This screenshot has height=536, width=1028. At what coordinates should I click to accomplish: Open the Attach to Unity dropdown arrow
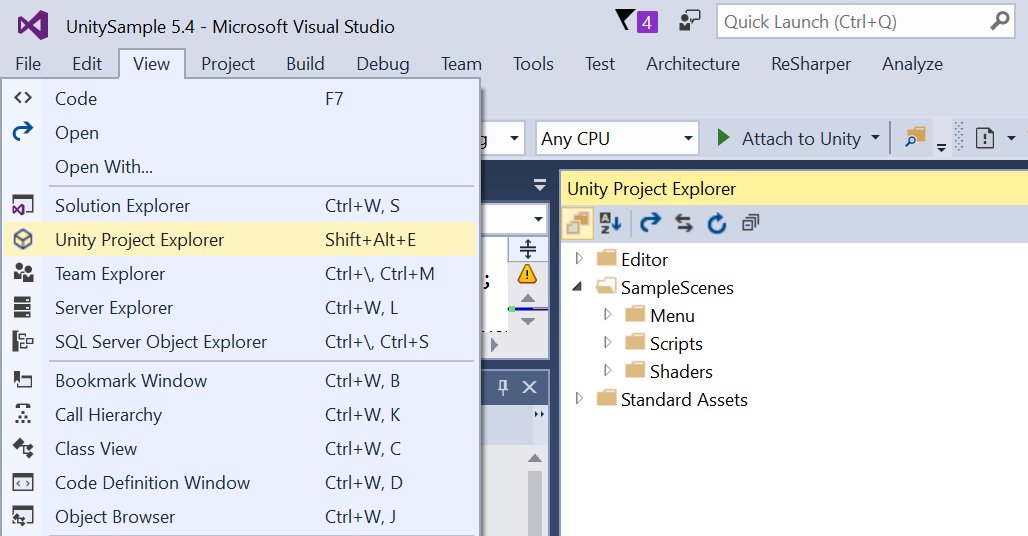875,138
